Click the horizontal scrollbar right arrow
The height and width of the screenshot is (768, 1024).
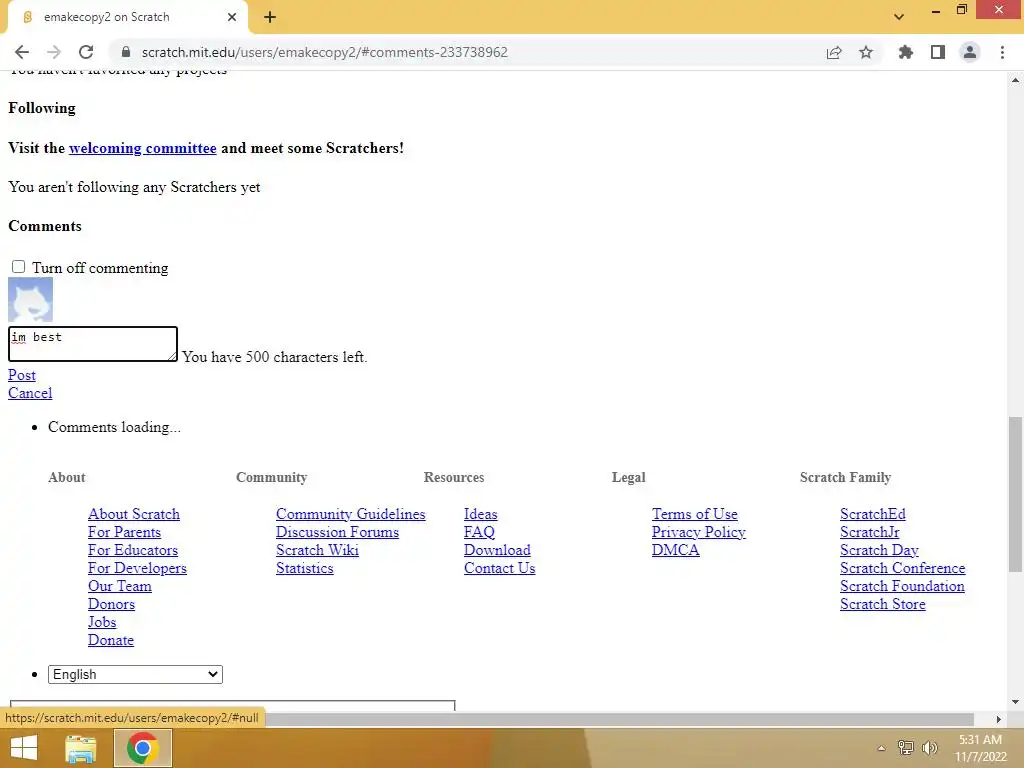999,719
